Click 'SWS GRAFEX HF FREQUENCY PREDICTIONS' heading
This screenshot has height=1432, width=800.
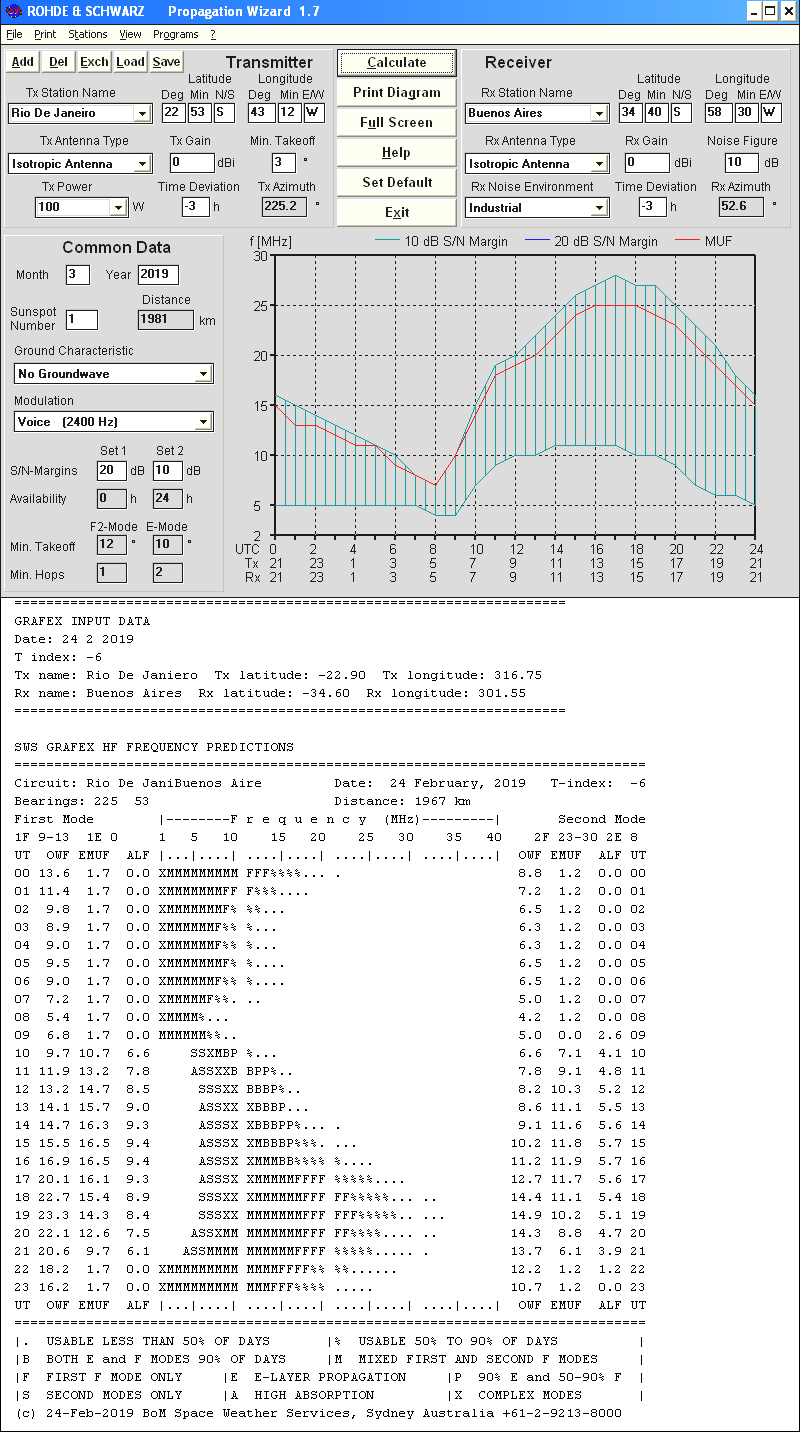point(154,747)
